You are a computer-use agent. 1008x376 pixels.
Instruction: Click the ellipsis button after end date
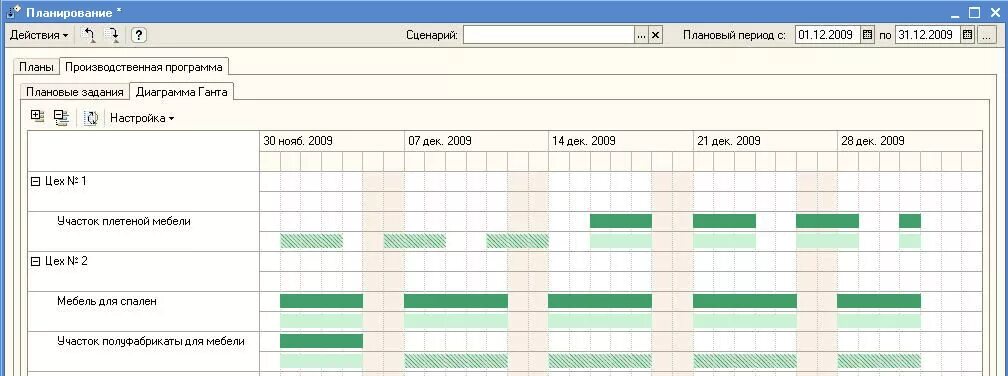[987, 35]
